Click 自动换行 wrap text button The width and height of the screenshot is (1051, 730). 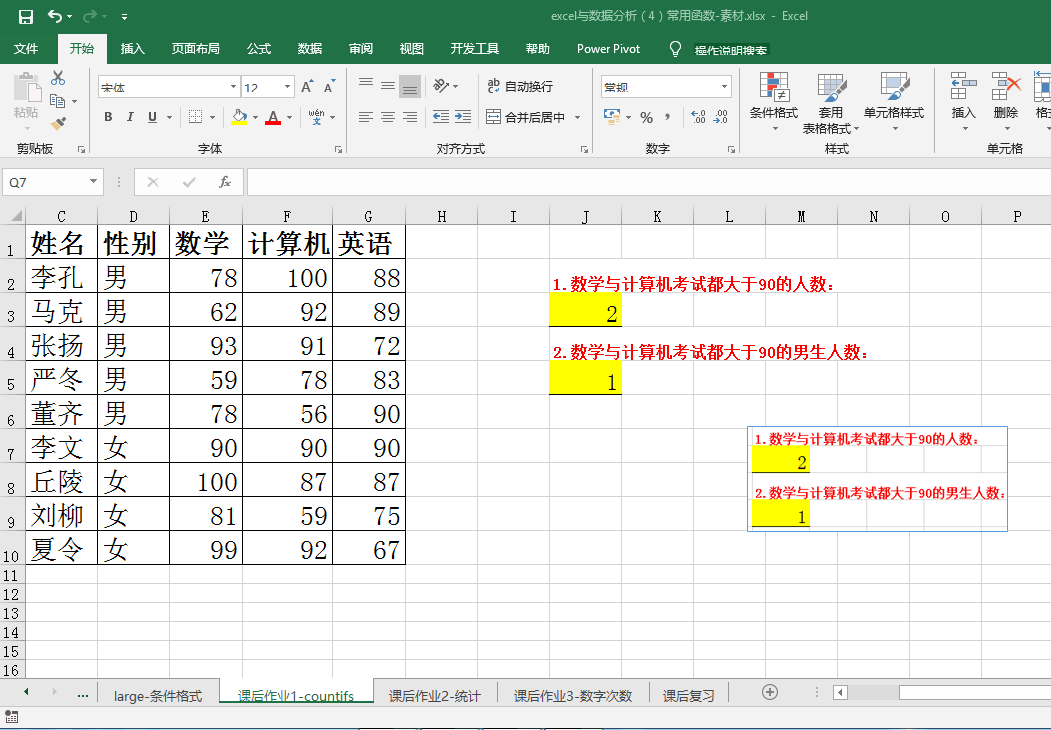pos(520,86)
